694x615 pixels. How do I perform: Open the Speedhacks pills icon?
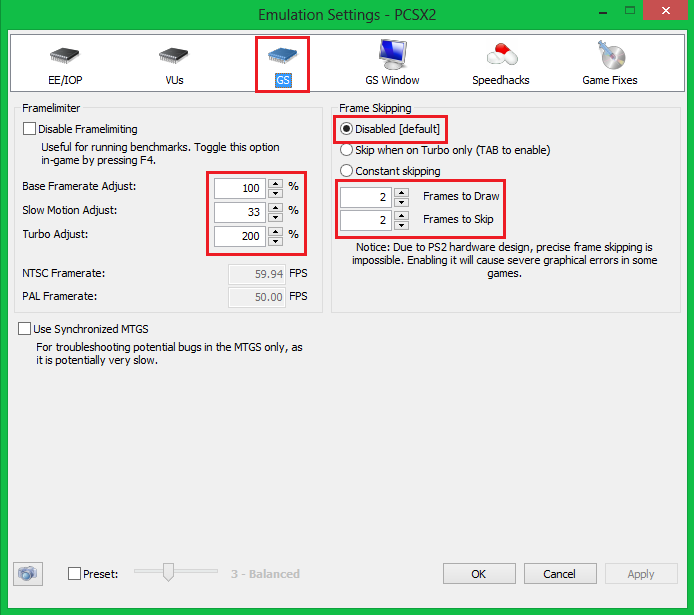(501, 54)
